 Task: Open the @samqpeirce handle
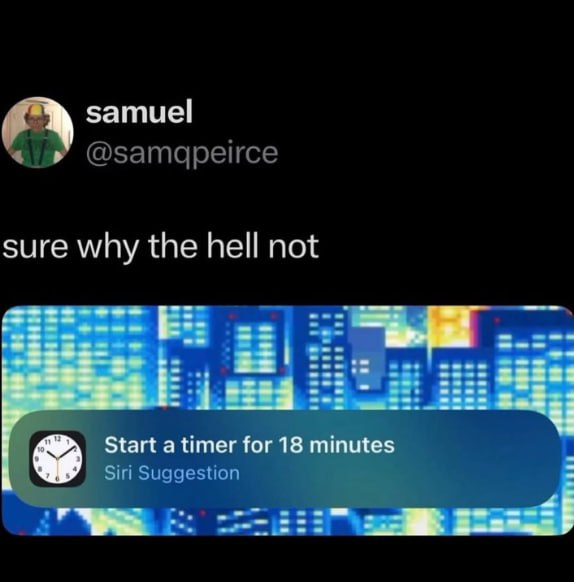click(x=182, y=153)
